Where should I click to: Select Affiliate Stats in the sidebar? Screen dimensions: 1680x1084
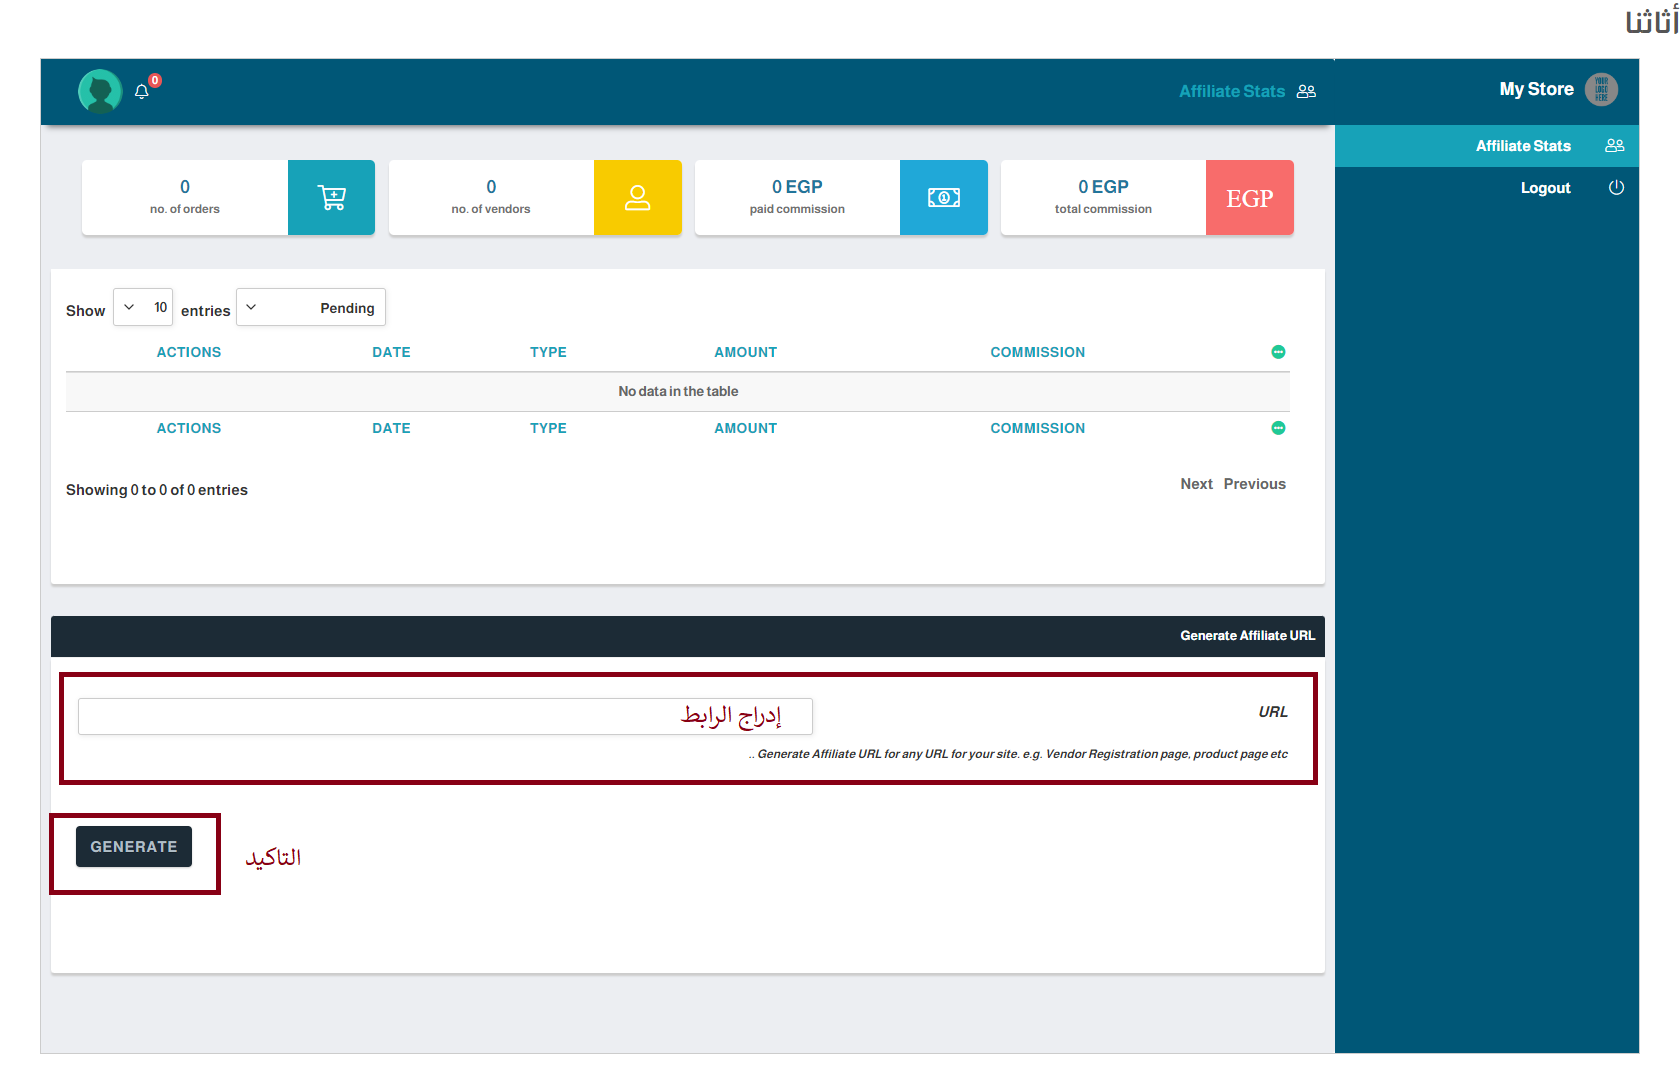[x=1523, y=146]
